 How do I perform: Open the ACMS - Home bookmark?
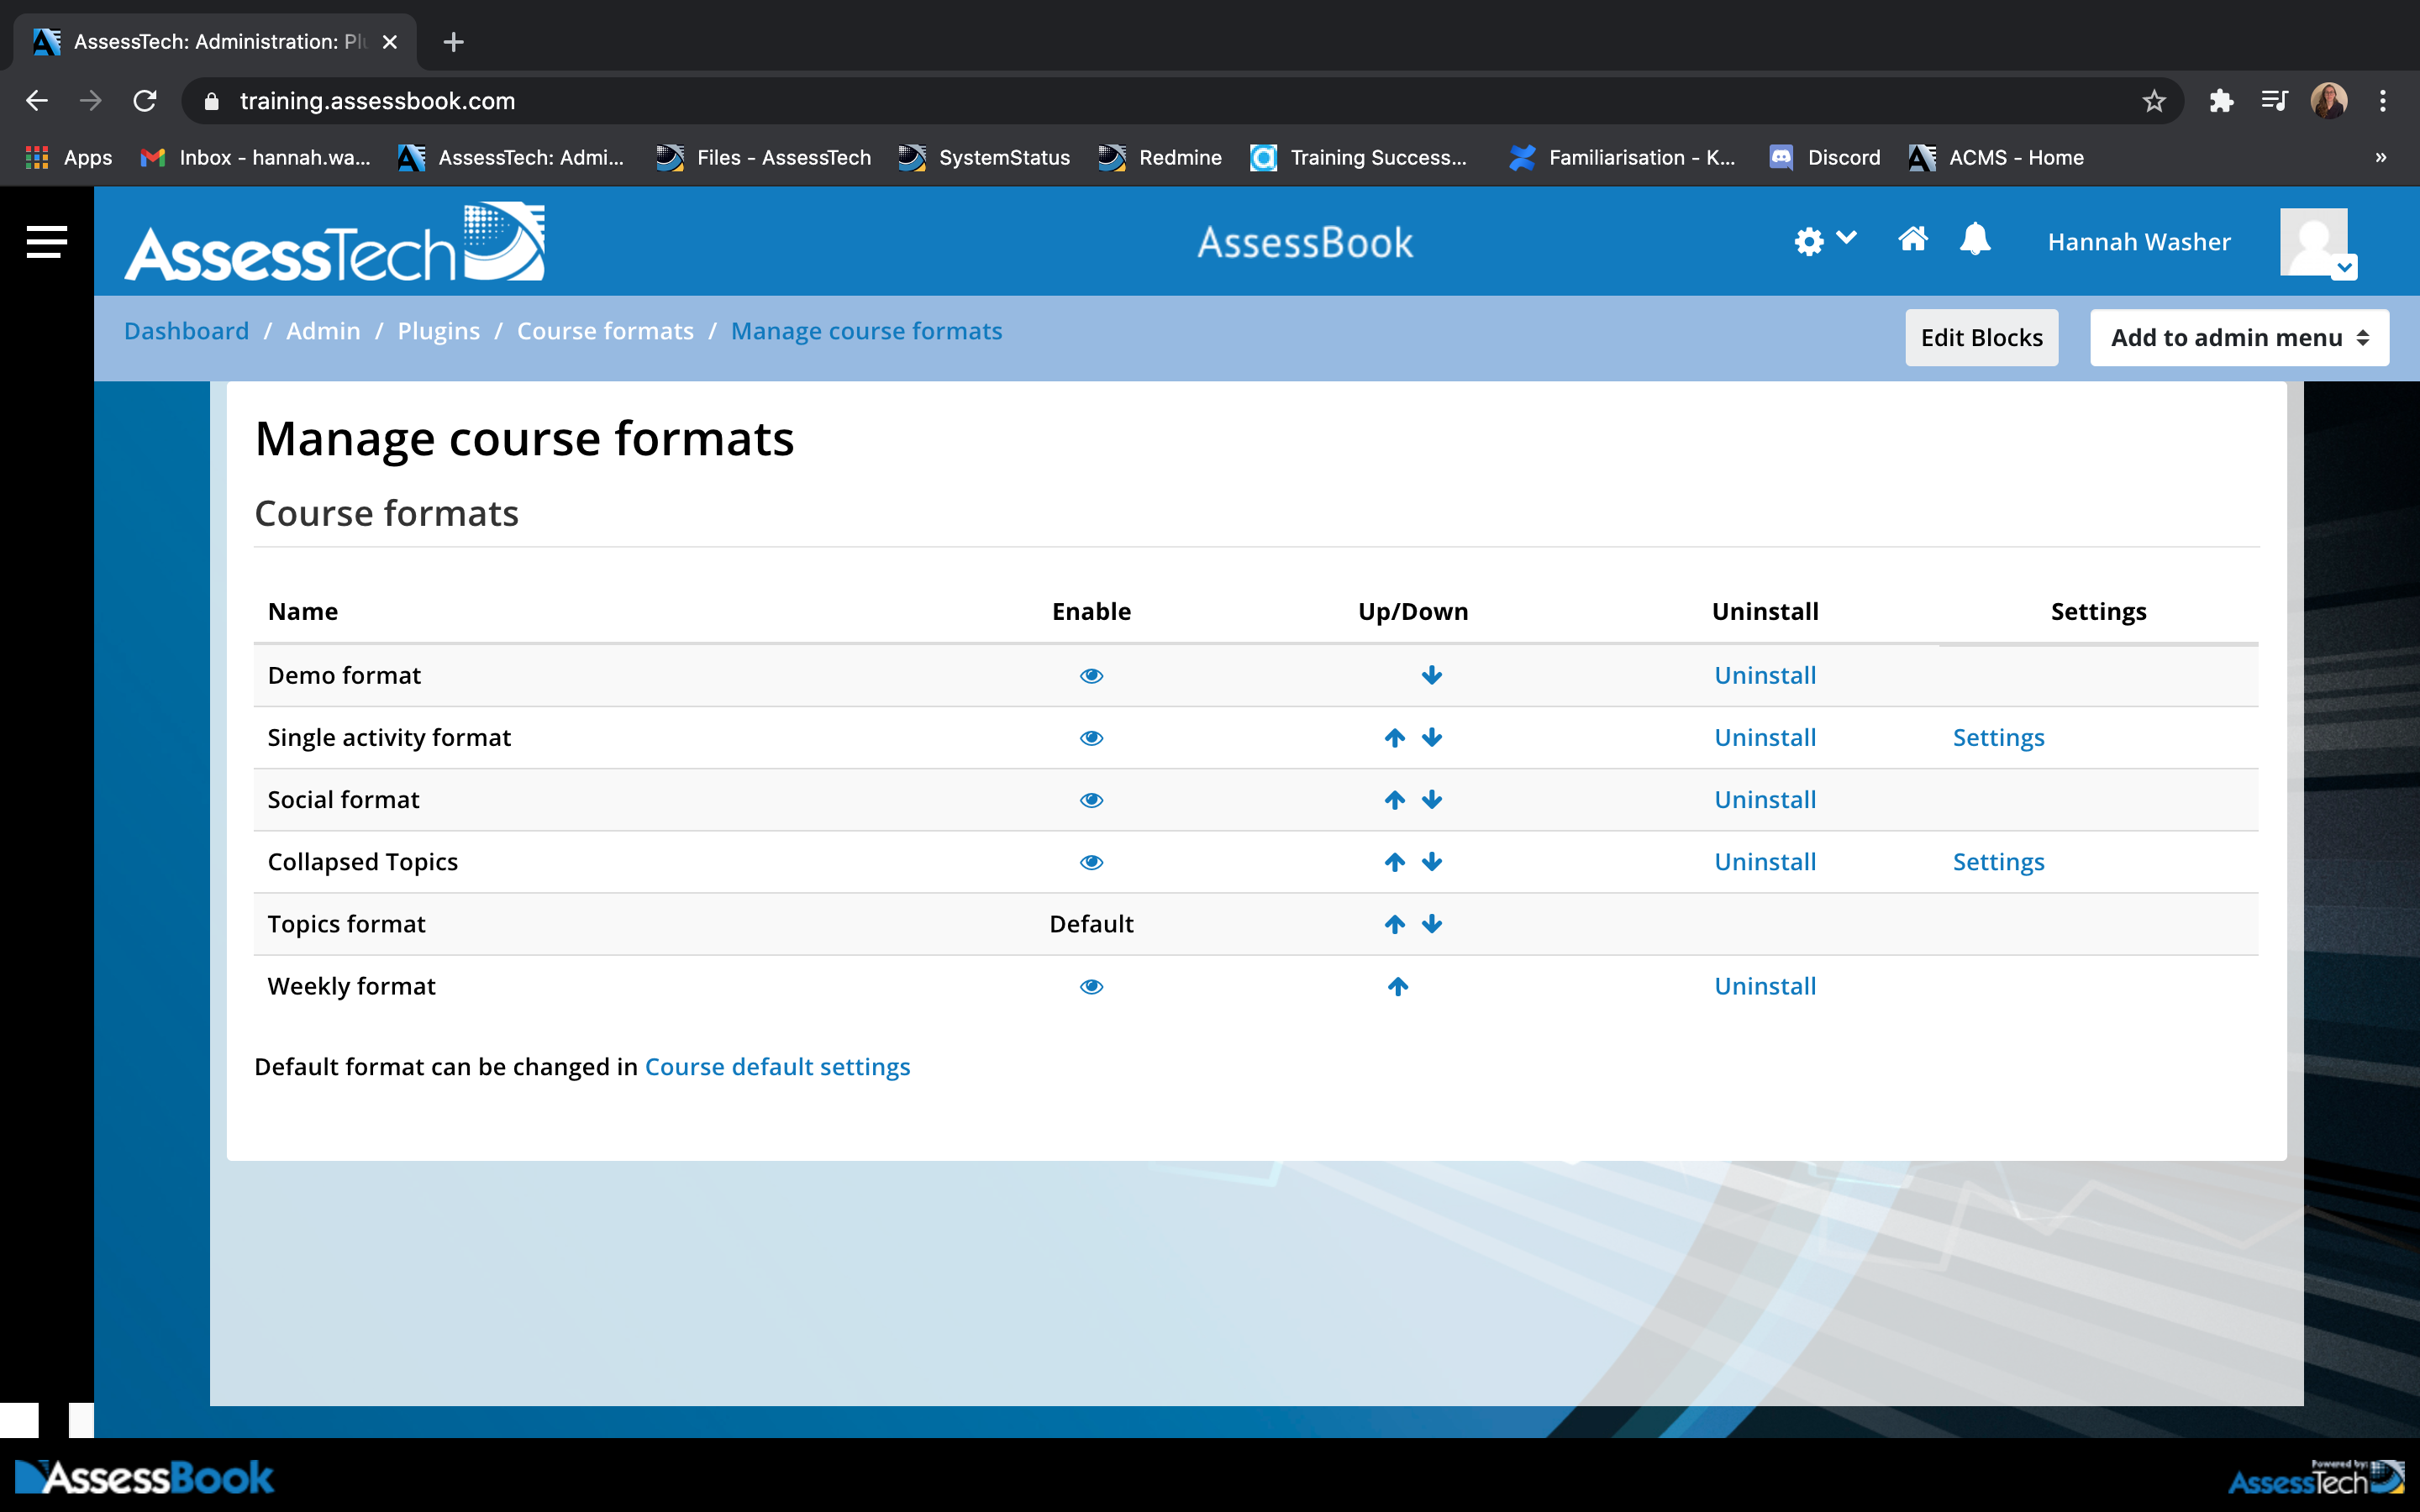[1997, 158]
